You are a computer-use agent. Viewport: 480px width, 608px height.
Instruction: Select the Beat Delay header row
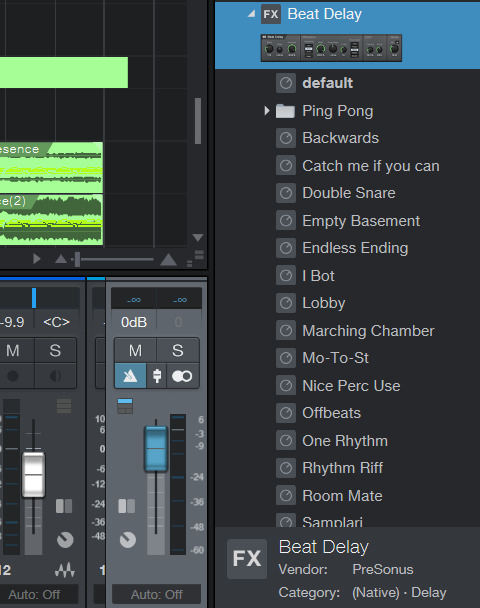(347, 36)
